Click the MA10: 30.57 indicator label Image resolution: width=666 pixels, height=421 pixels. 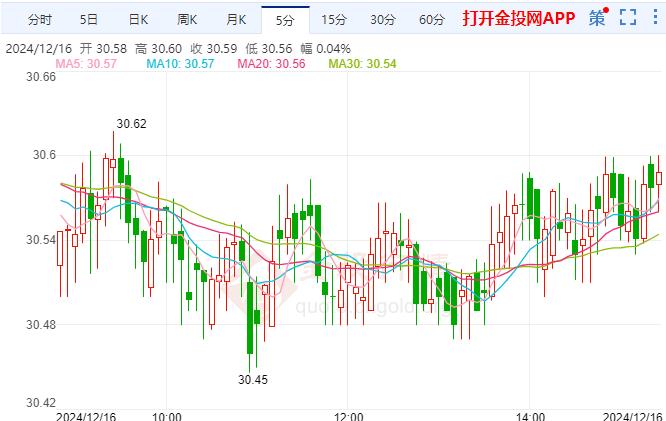point(181,64)
